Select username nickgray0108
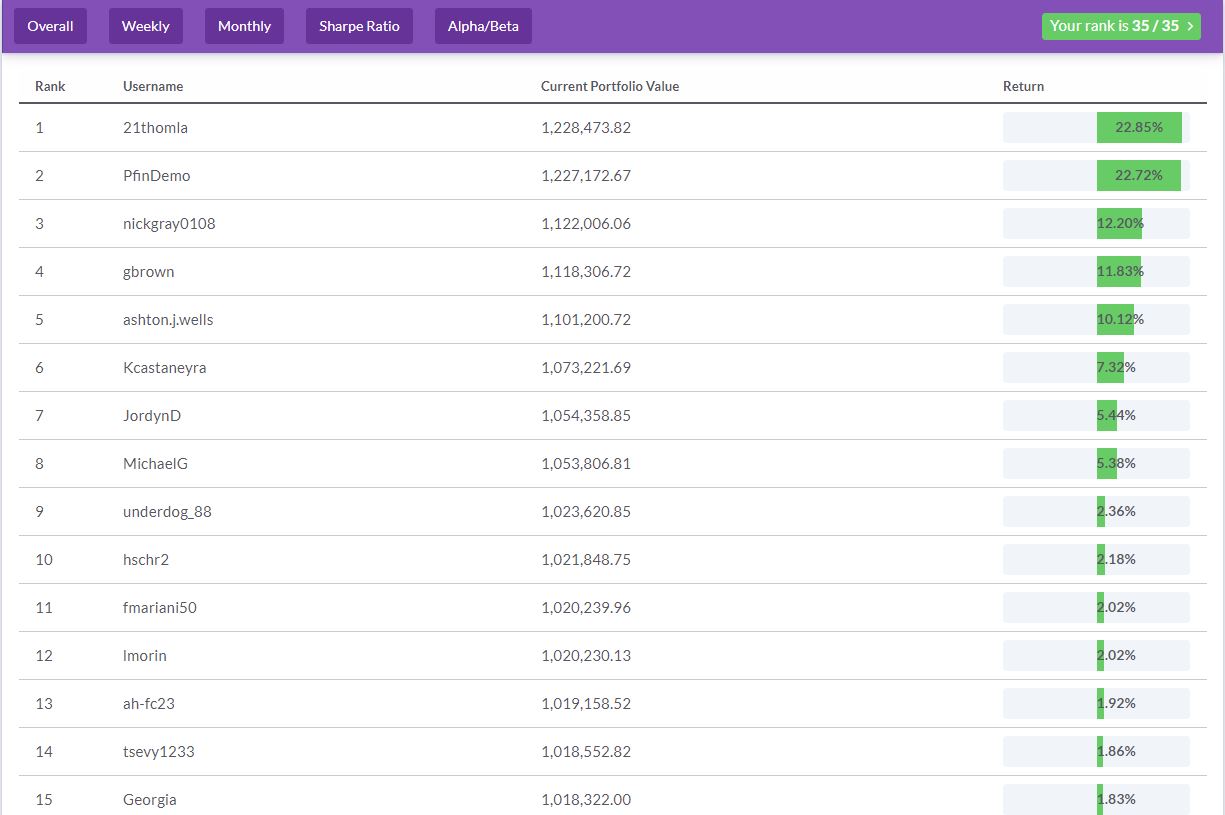This screenshot has width=1225, height=815. (x=169, y=224)
